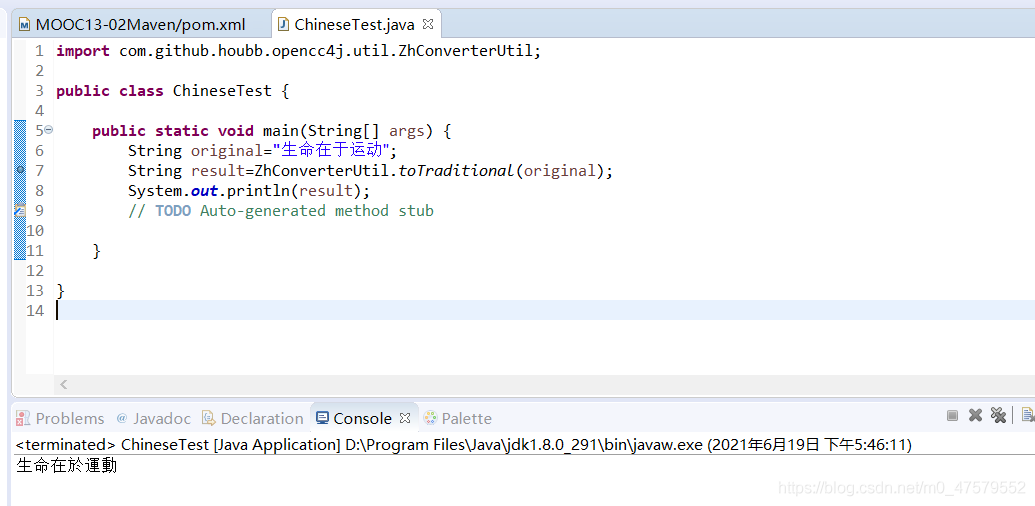Click the Terminate button in Console toolbar

pyautogui.click(x=953, y=415)
